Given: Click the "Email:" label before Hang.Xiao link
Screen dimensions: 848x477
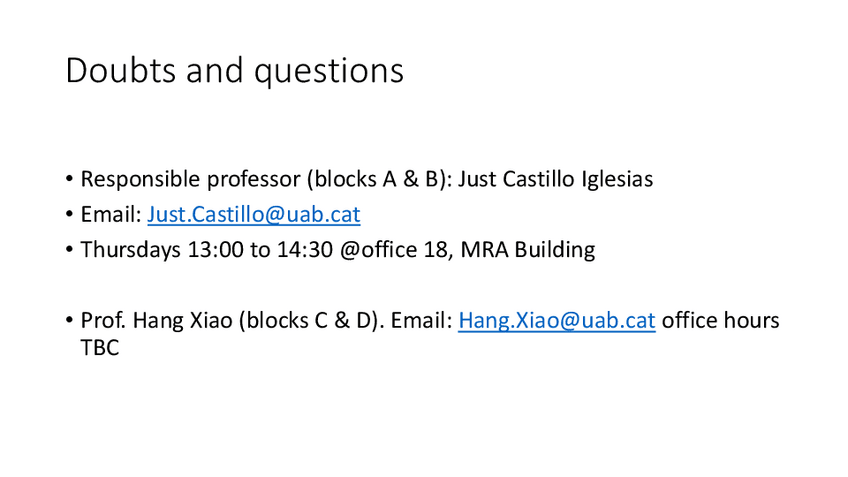Looking at the screenshot, I should pos(422,320).
